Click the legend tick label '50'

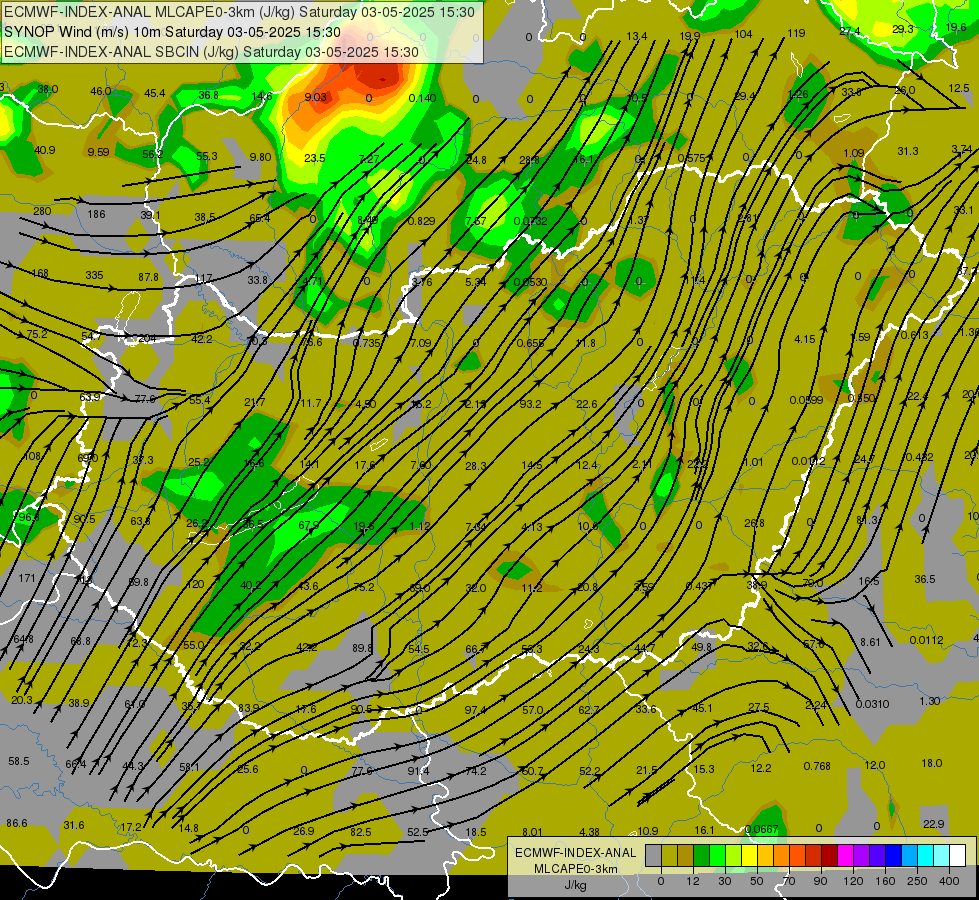point(757,881)
